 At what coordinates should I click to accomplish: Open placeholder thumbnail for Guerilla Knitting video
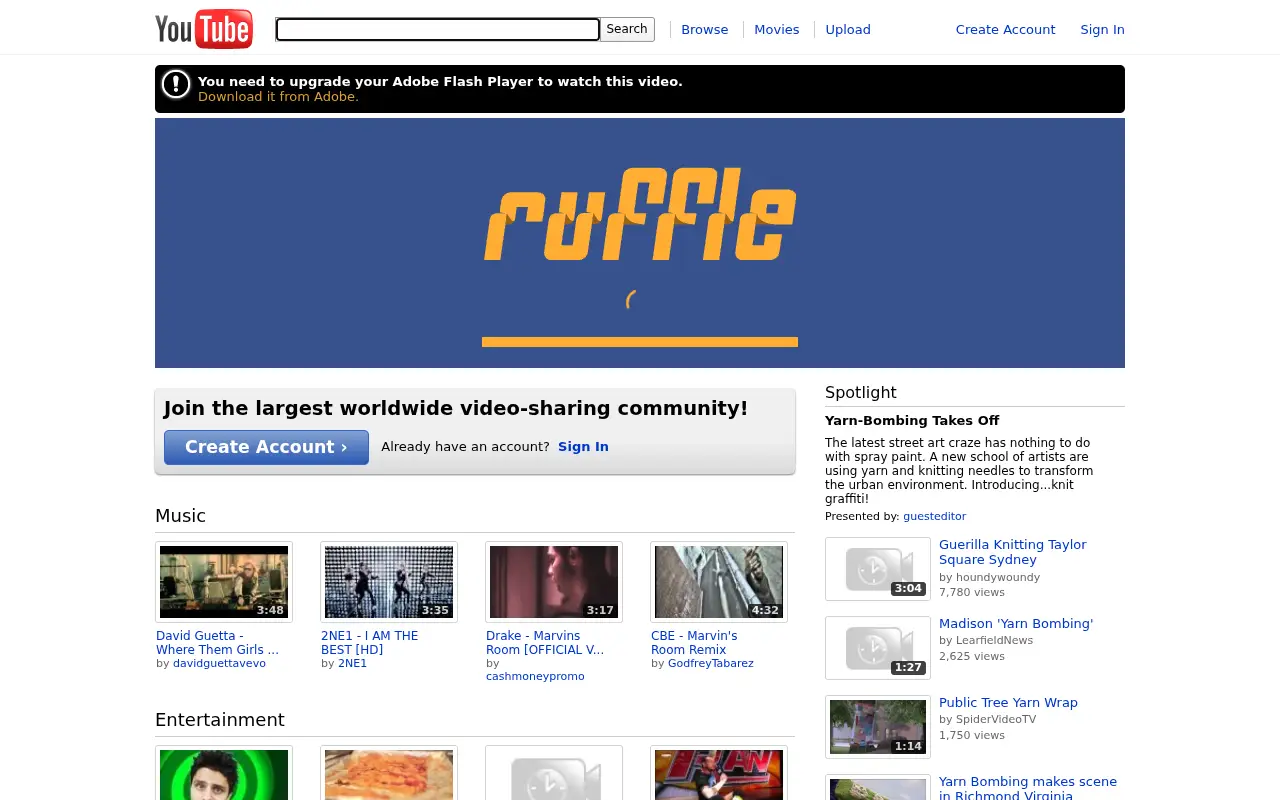878,569
